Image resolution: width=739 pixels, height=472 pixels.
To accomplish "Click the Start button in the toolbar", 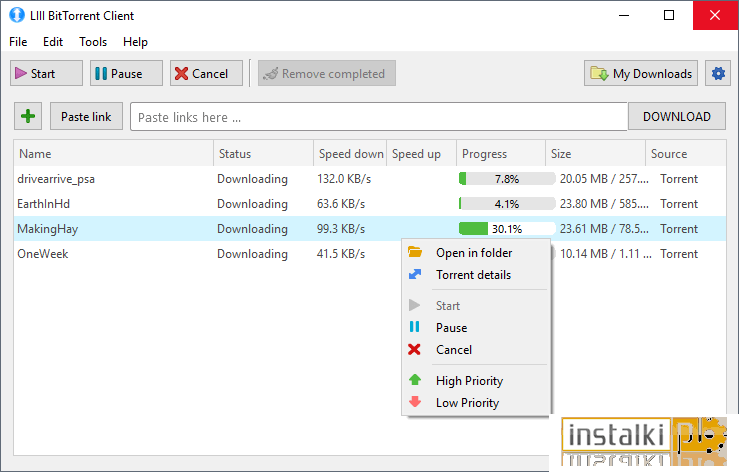I will pyautogui.click(x=46, y=73).
